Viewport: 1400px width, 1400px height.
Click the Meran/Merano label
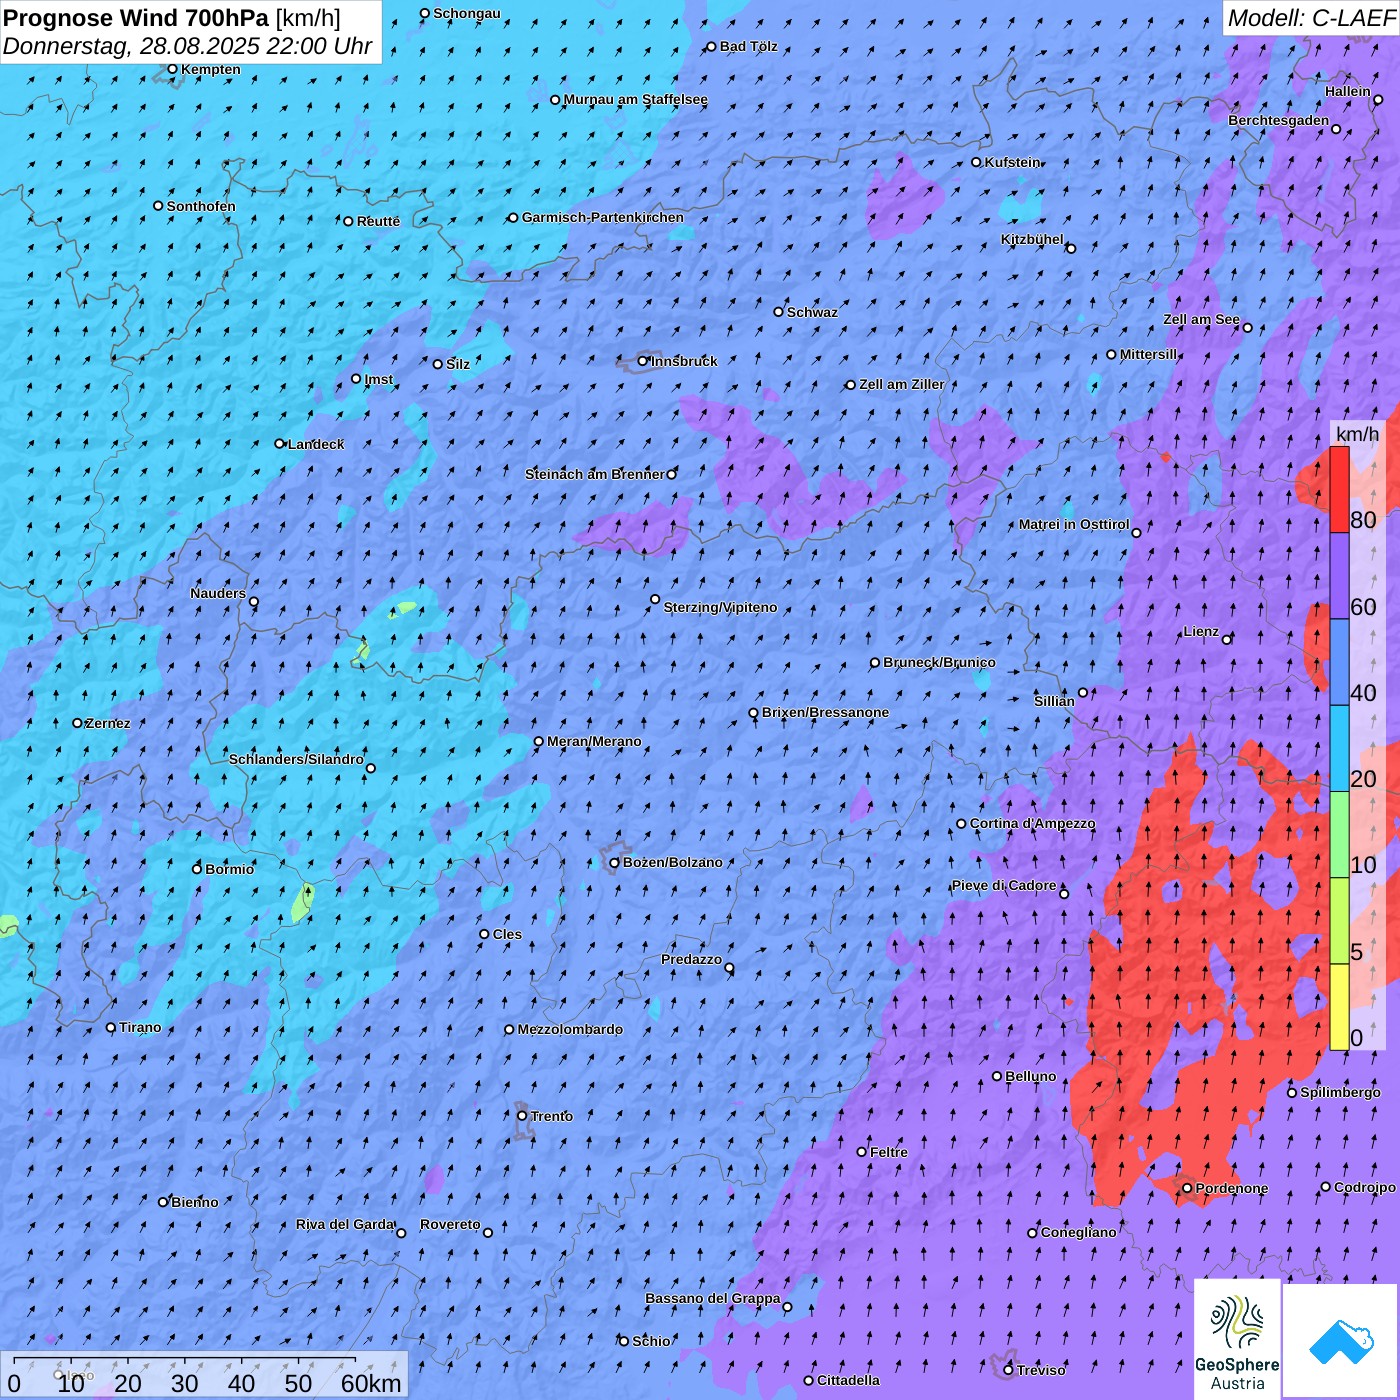594,741
